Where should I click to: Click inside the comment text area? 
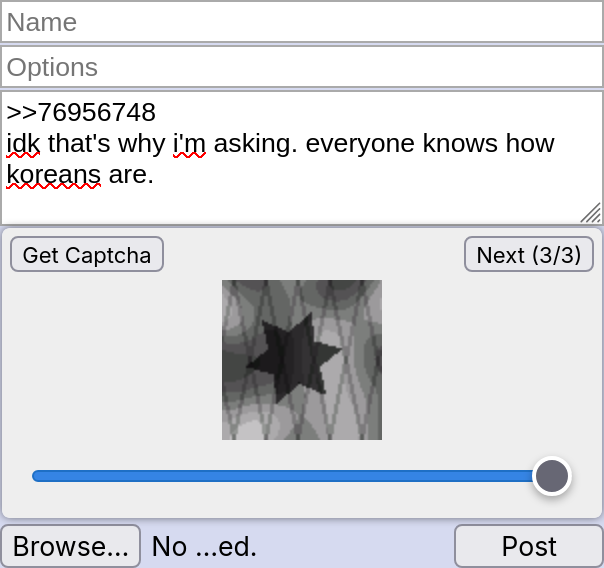[x=302, y=158]
